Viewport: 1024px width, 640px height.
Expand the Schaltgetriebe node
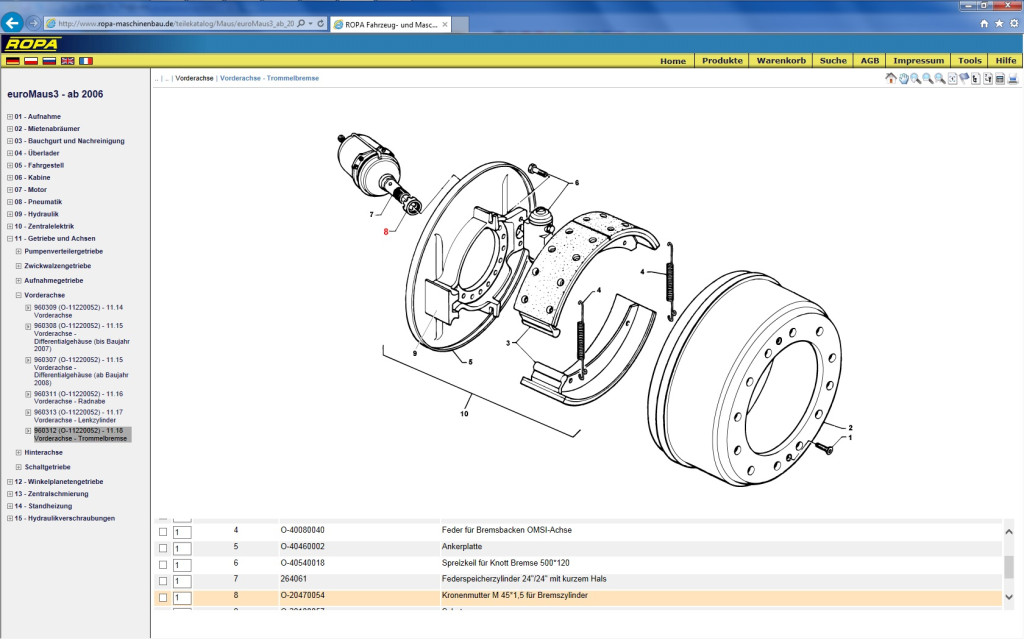point(19,467)
